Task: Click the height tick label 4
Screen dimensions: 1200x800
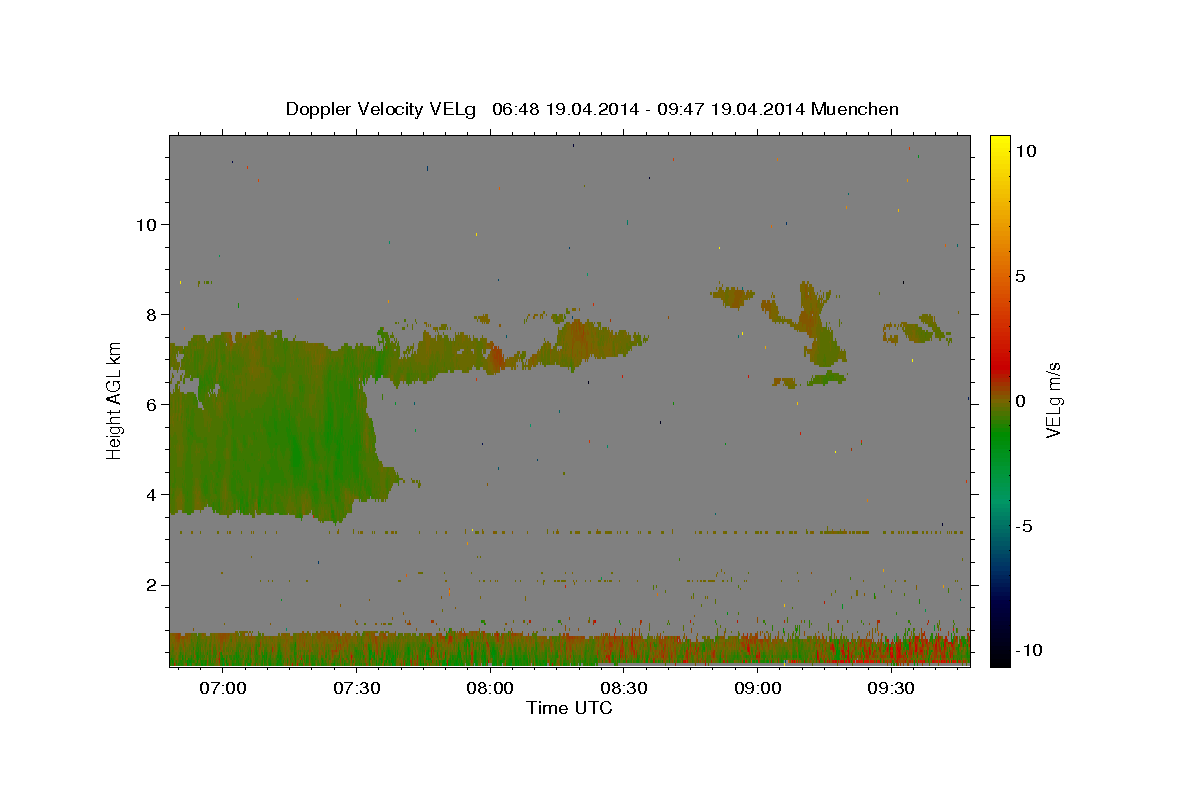Action: [x=151, y=494]
